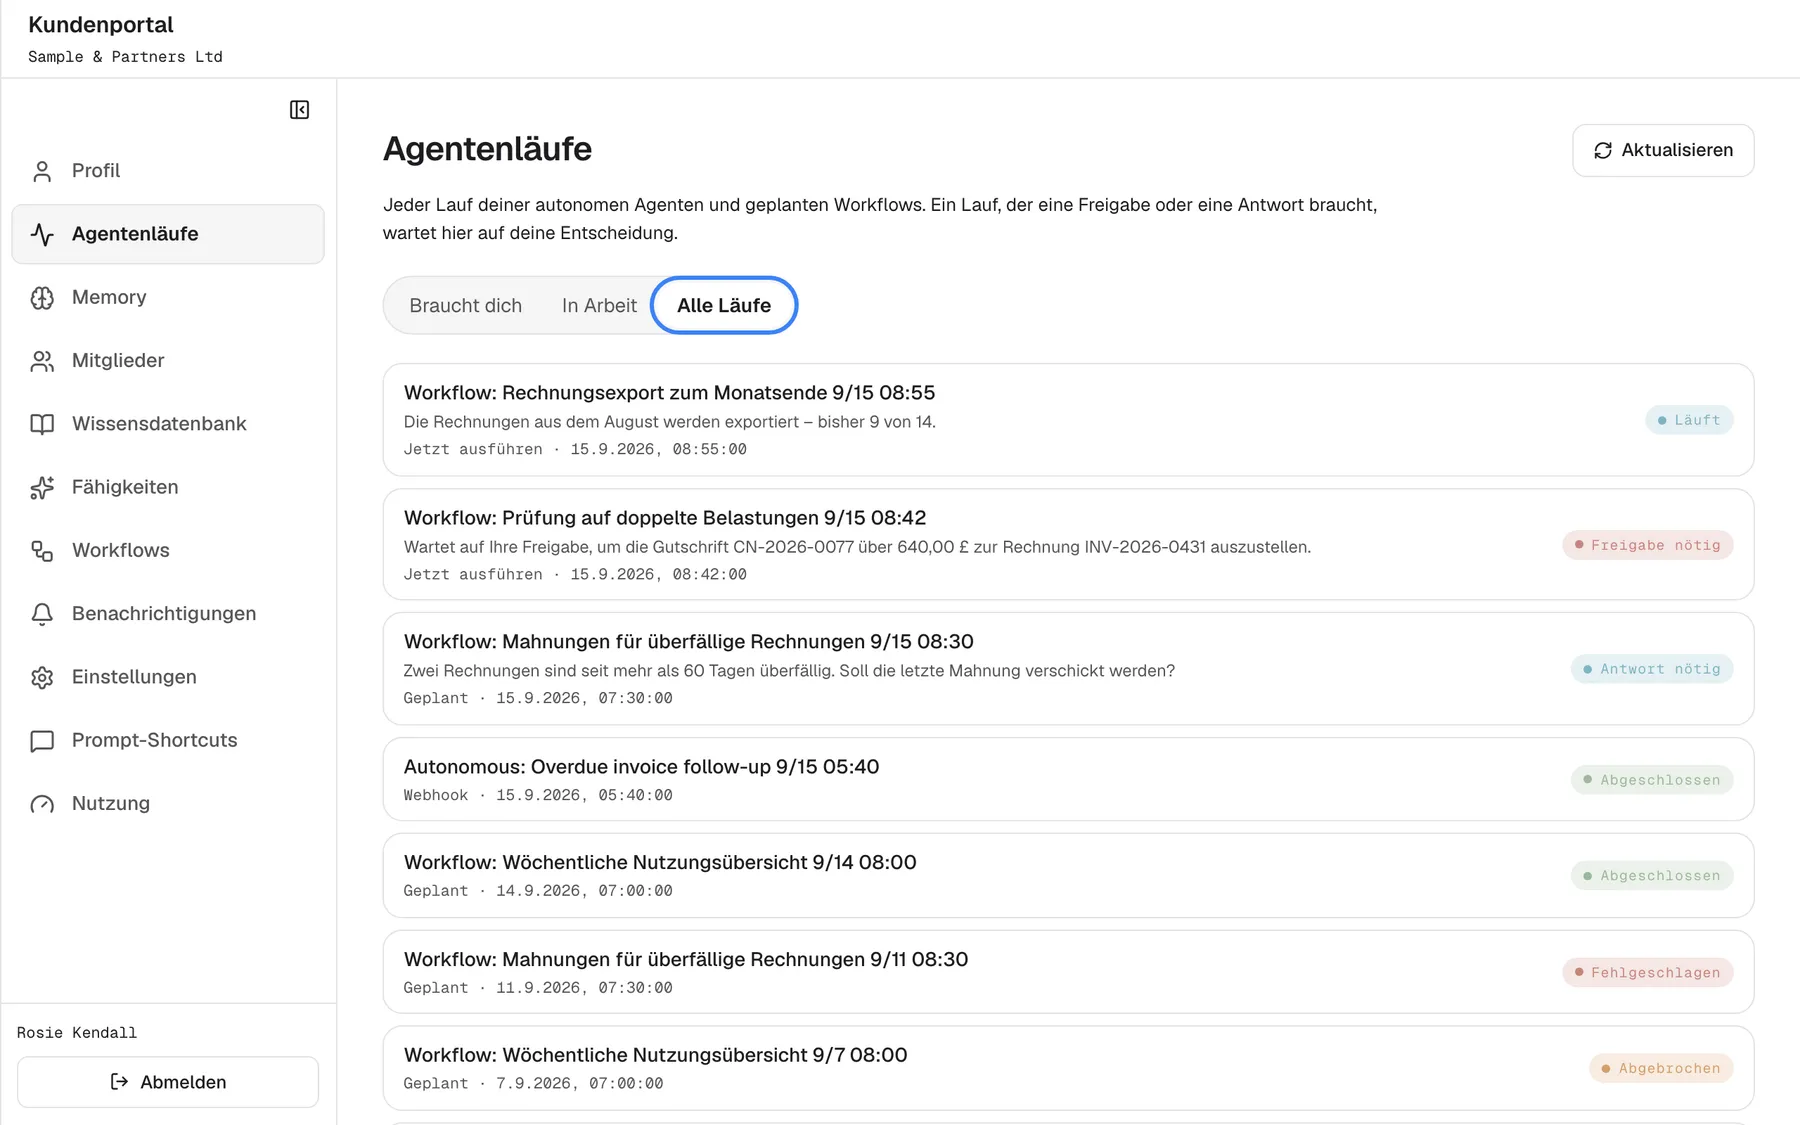
Task: Click the Prompt-Shortcuts chat bubble icon
Action: [x=42, y=741]
